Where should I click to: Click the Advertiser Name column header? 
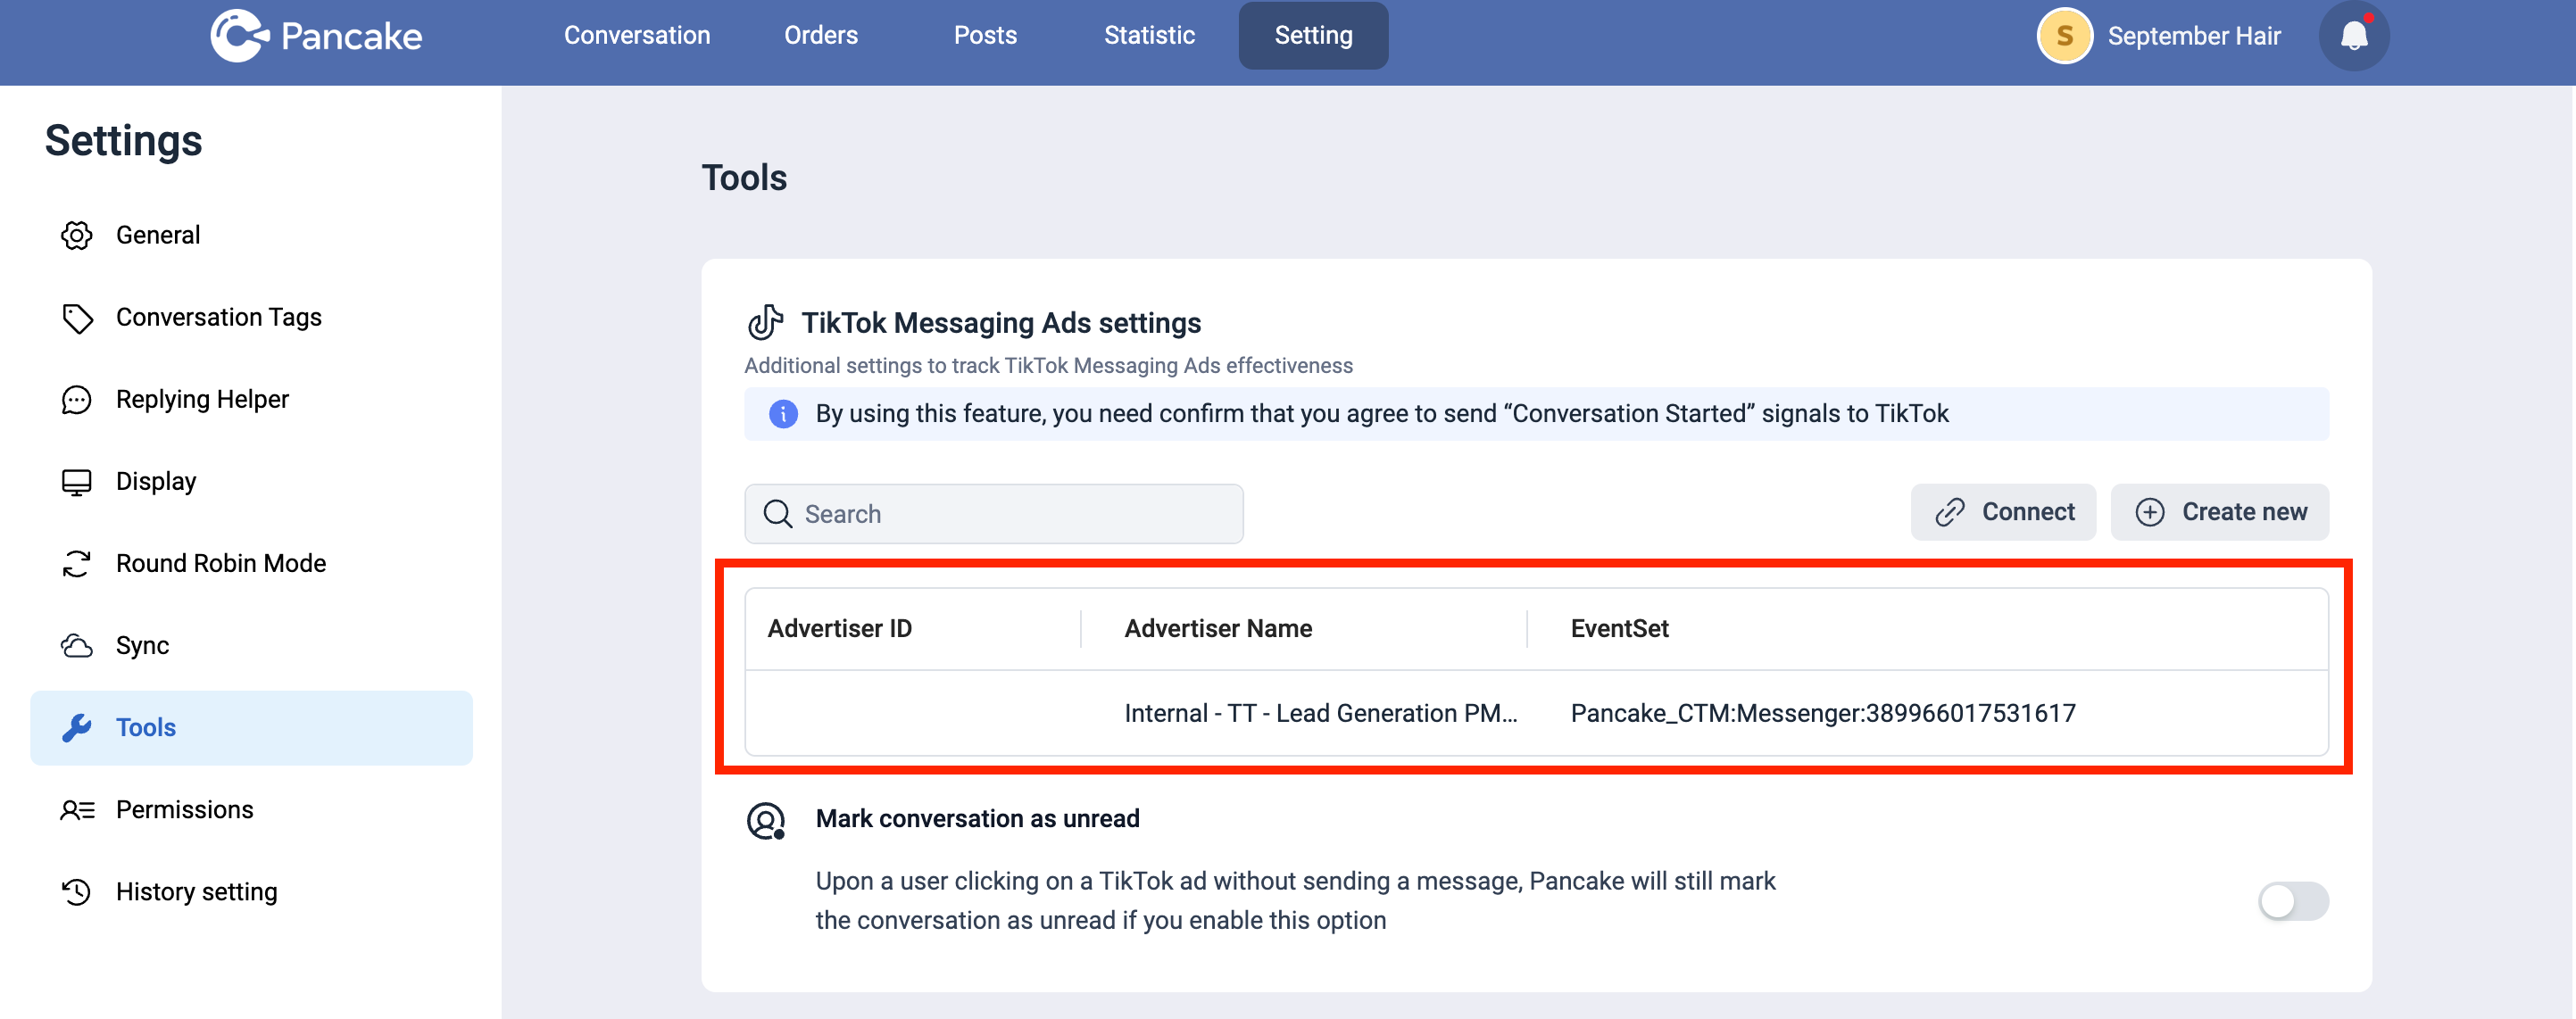1217,628
